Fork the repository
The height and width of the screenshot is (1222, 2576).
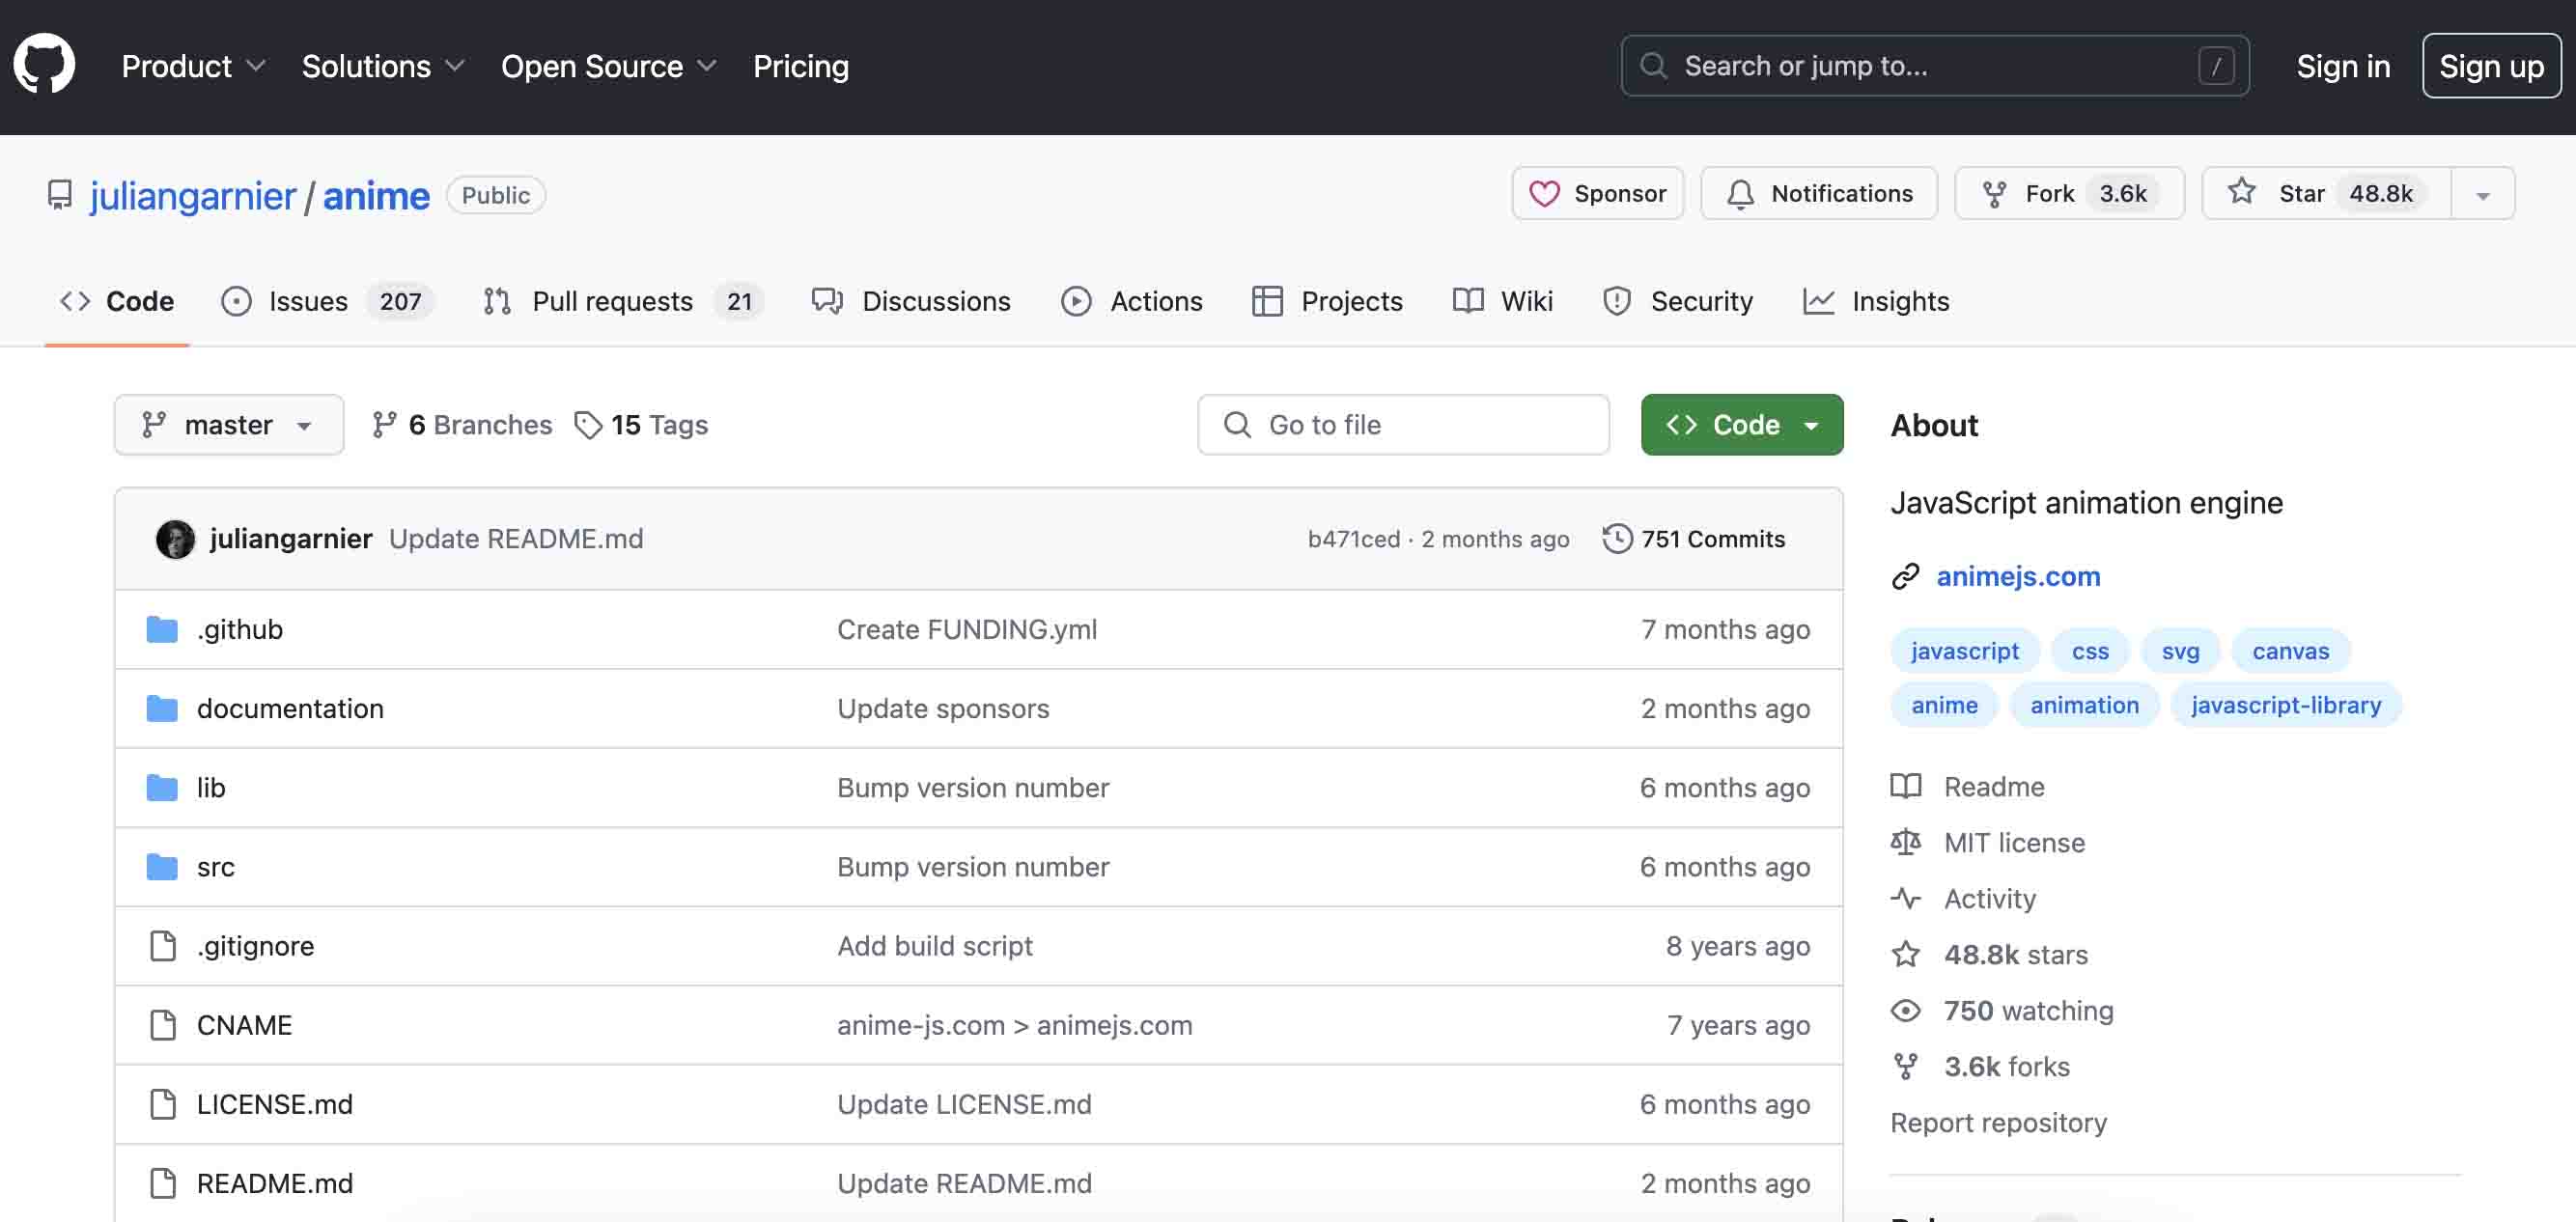coord(2069,193)
